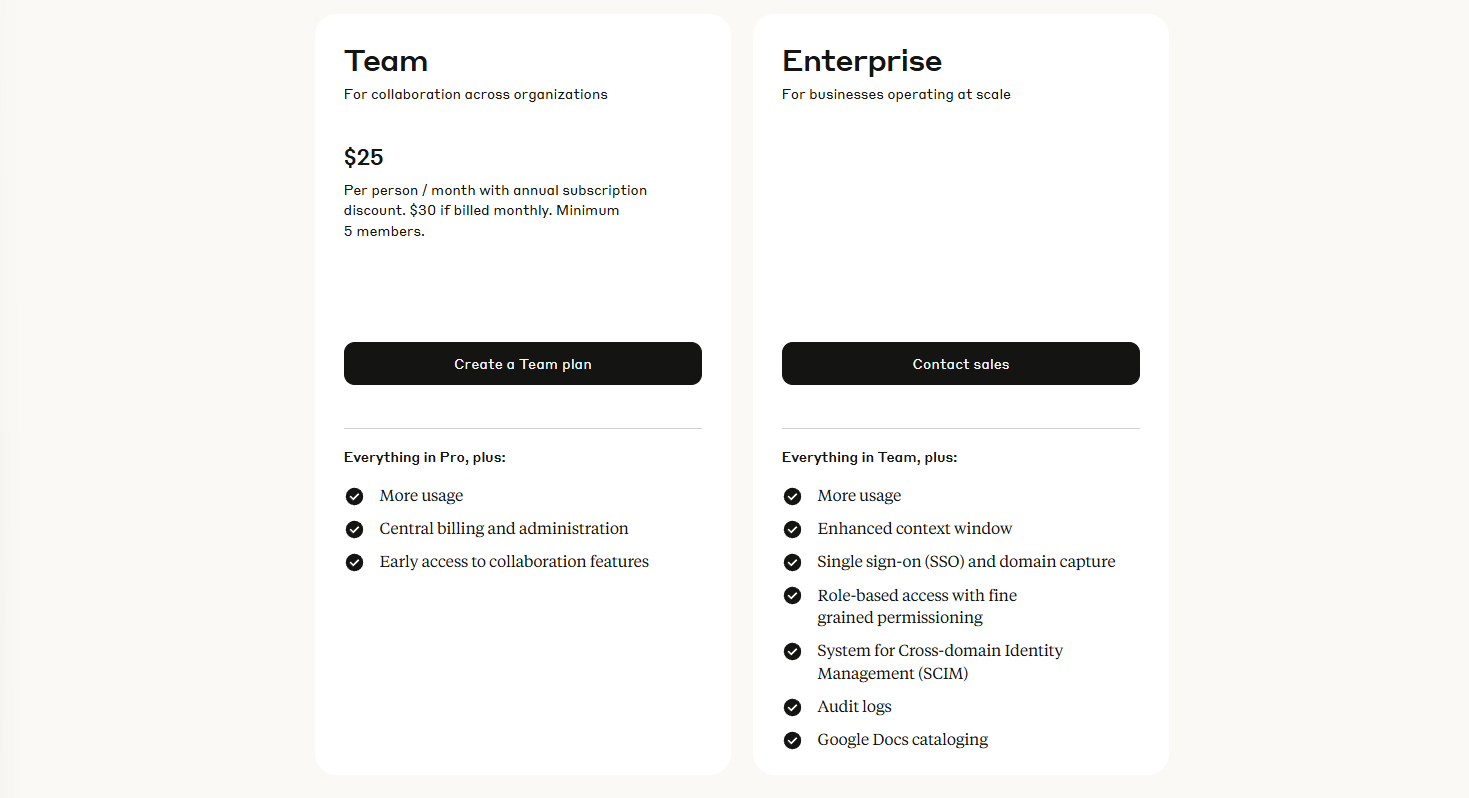
Task: Click the $25 price text
Action: [364, 157]
